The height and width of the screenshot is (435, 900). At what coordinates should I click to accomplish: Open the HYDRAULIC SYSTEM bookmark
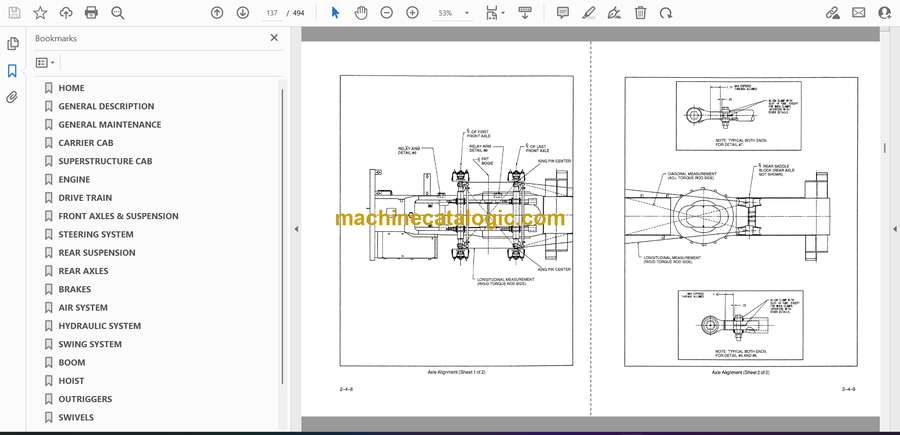click(99, 325)
